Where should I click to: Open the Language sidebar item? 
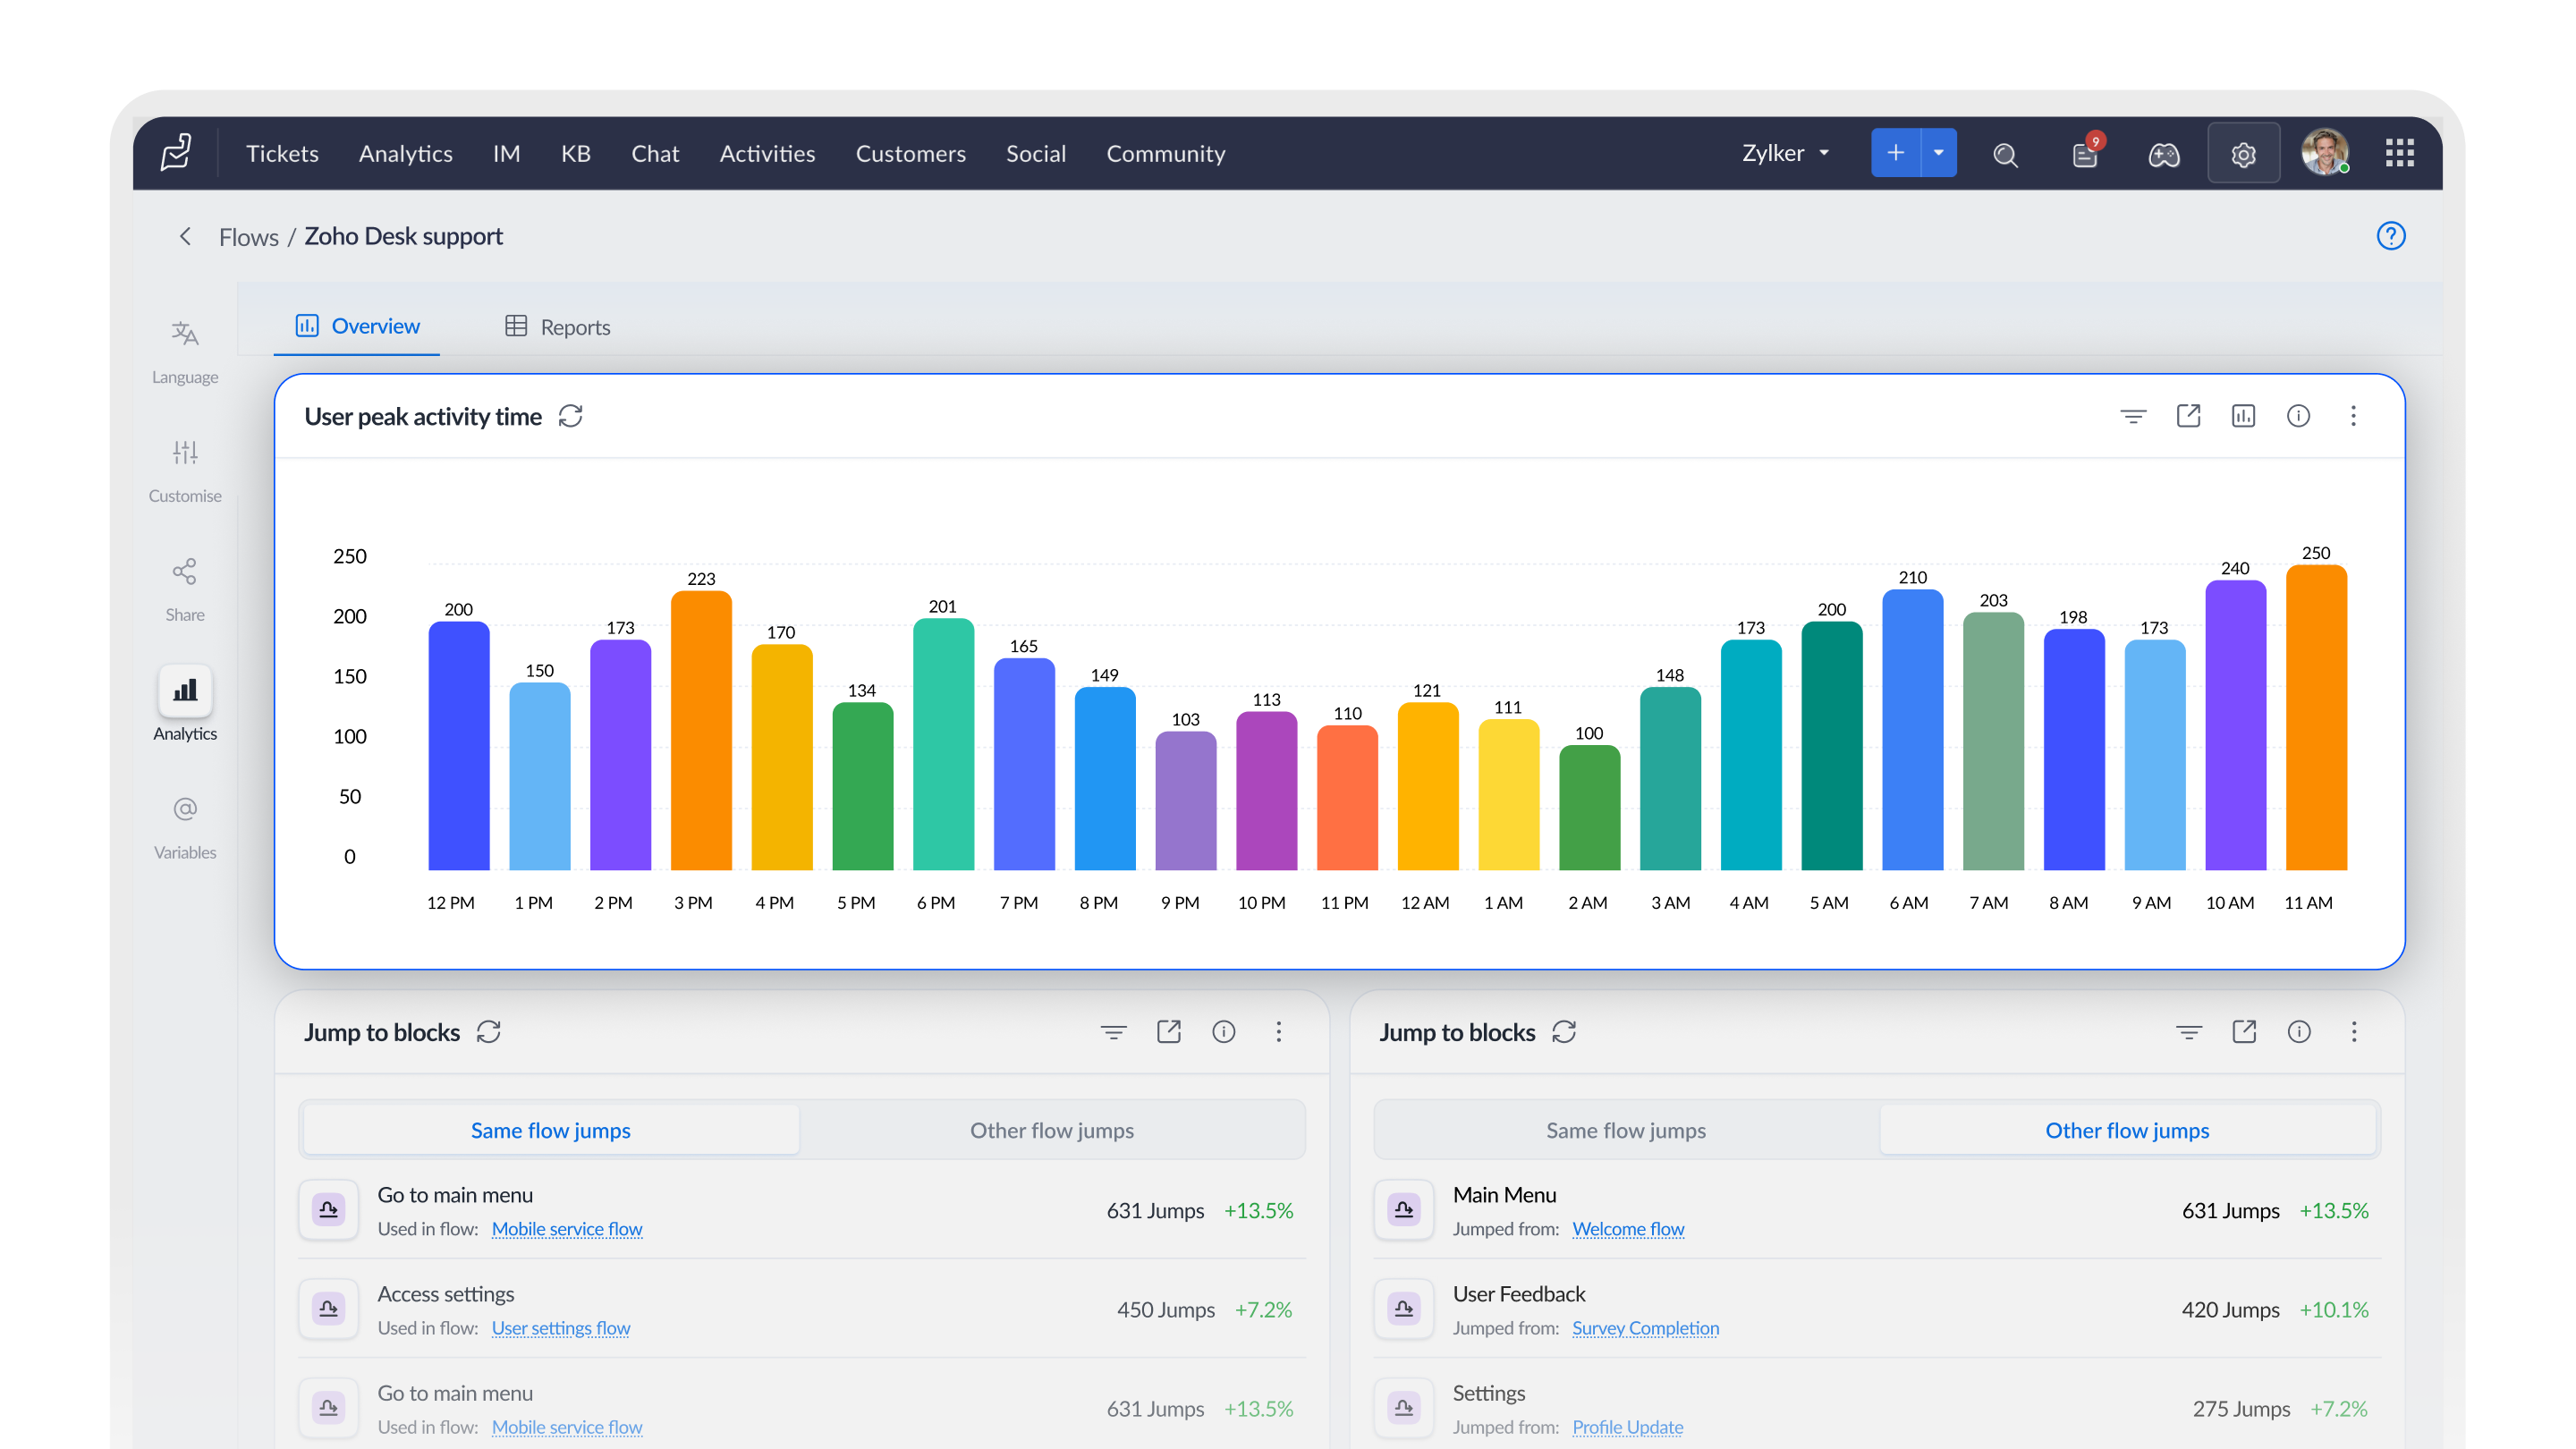[x=185, y=352]
